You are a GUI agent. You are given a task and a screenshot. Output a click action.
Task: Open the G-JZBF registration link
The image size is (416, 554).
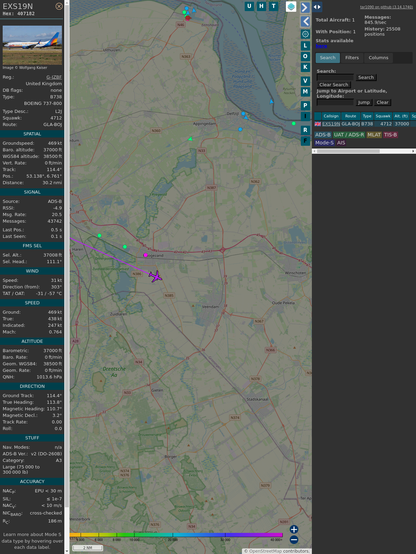54,77
